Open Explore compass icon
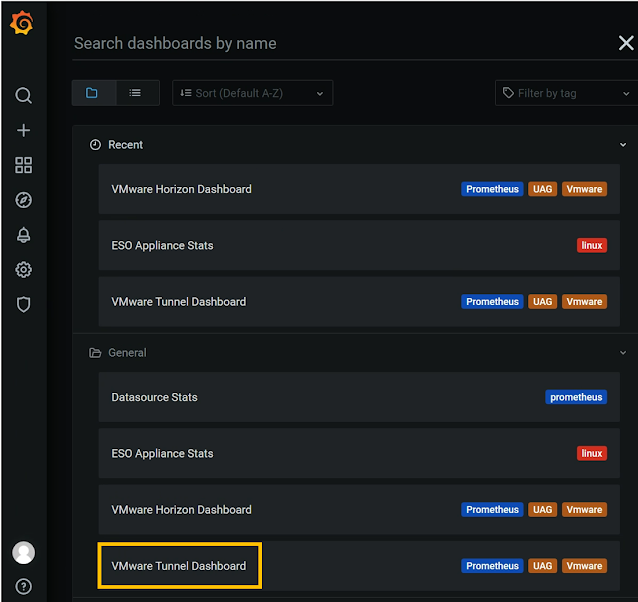This screenshot has width=638, height=602. [23, 200]
